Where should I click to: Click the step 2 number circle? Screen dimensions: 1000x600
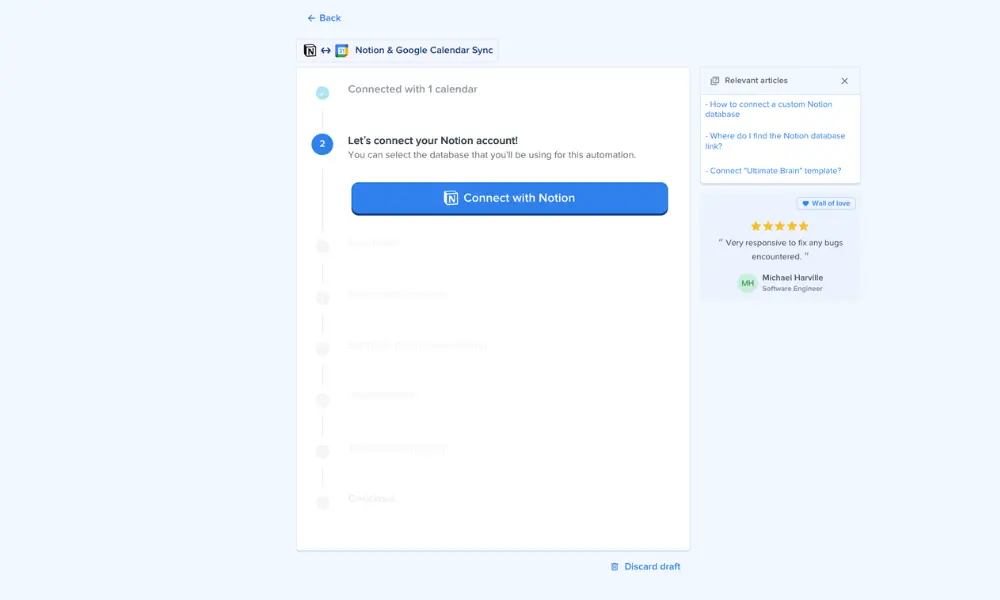pyautogui.click(x=322, y=144)
